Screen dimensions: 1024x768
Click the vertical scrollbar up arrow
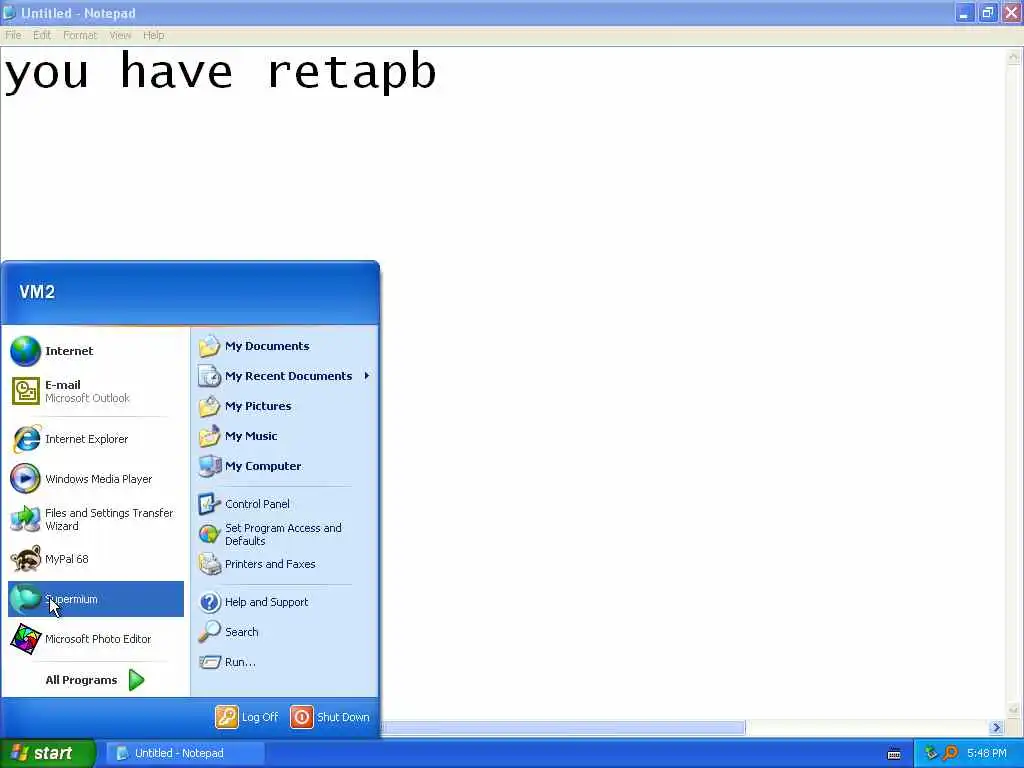click(1014, 56)
